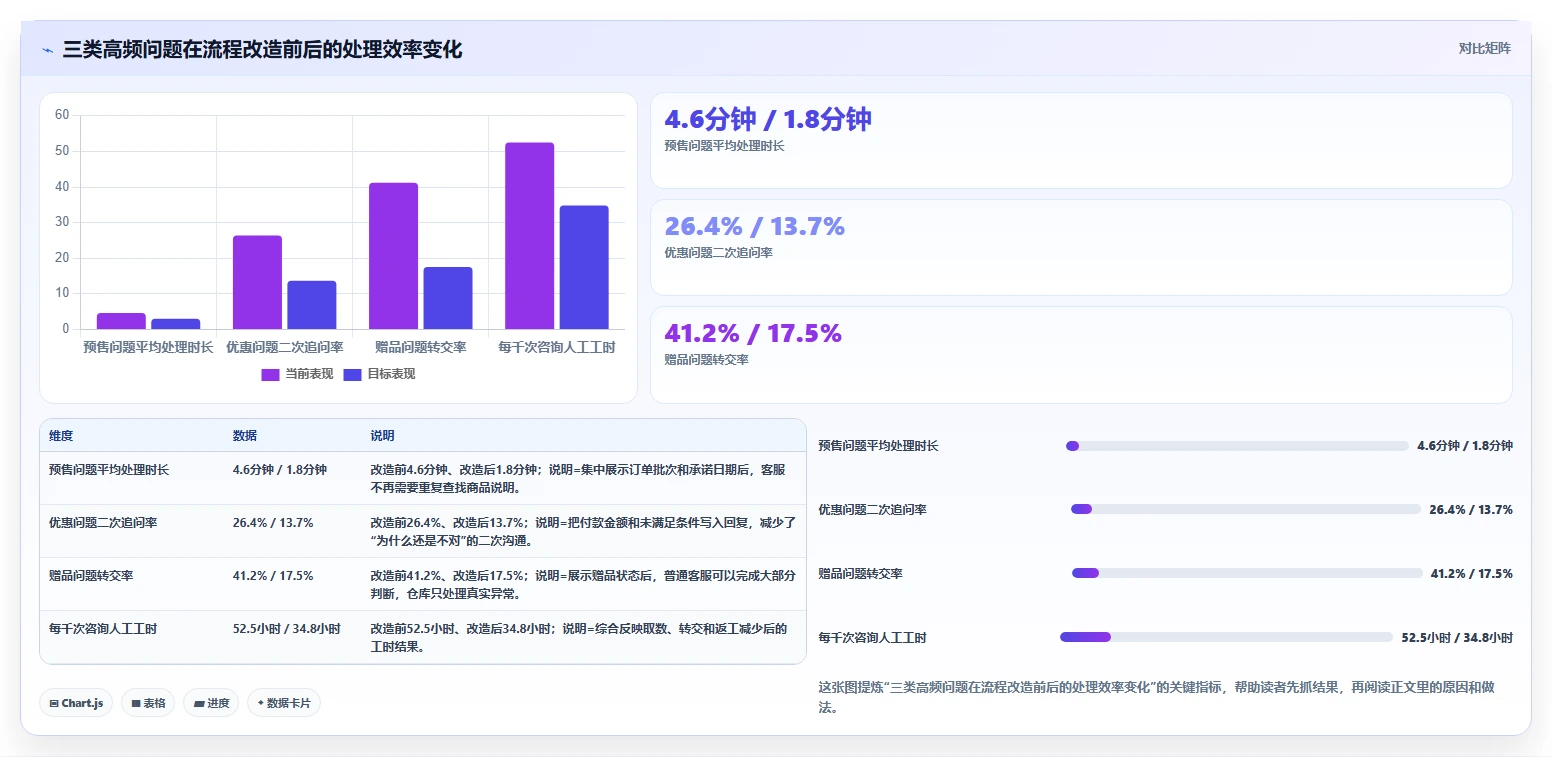Click the progress label 预售问题平均处理时长

879,446
